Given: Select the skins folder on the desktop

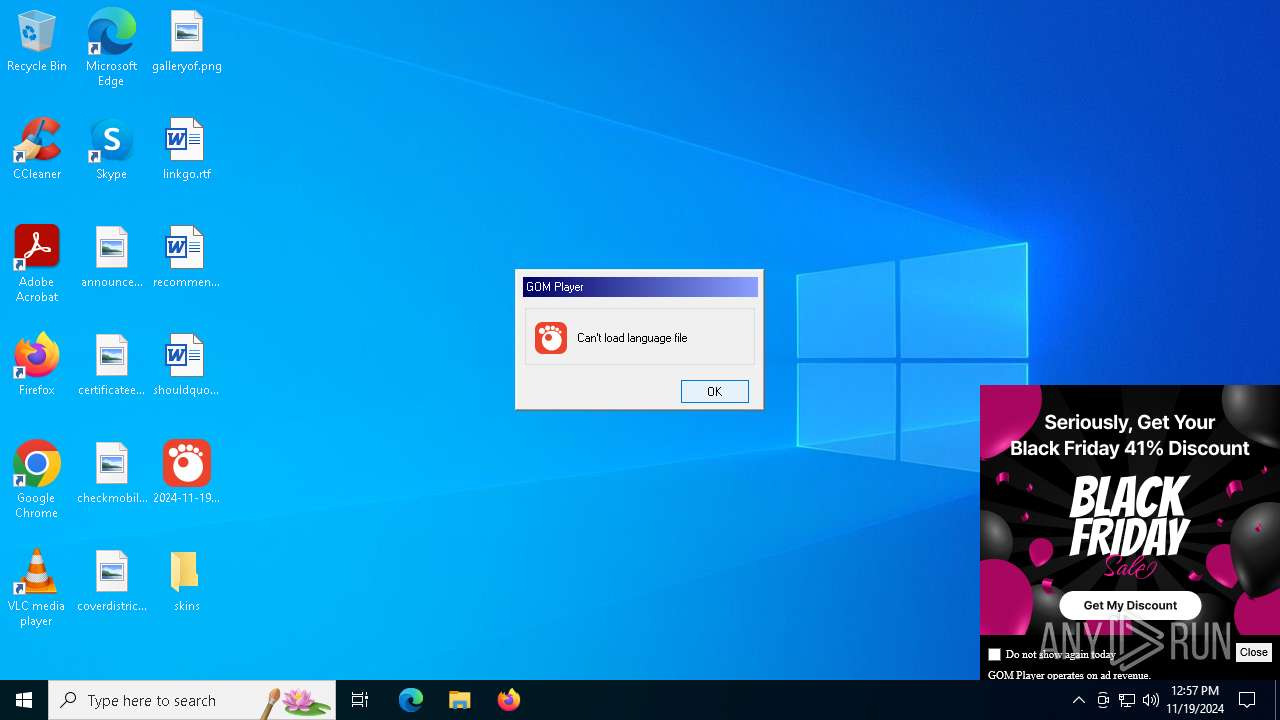Looking at the screenshot, I should (x=187, y=582).
